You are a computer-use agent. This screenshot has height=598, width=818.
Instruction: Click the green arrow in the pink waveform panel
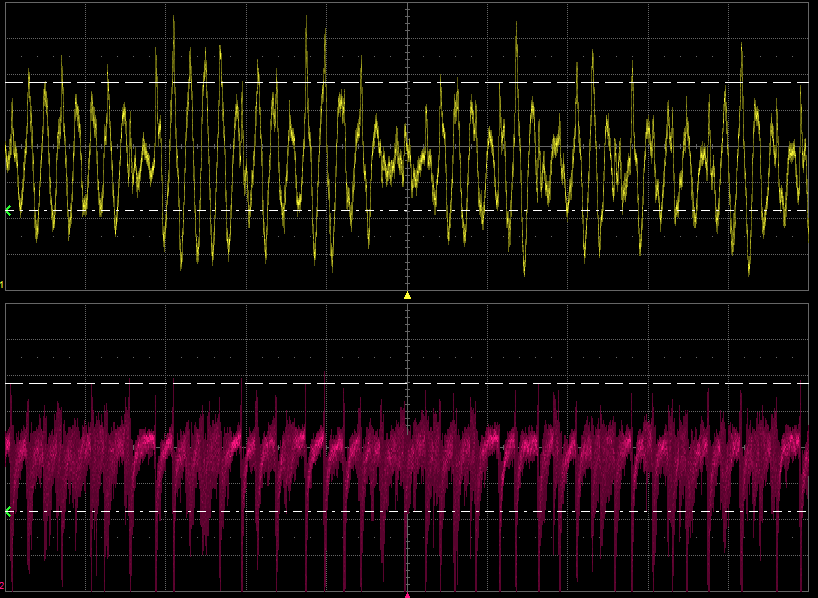(x=9, y=512)
